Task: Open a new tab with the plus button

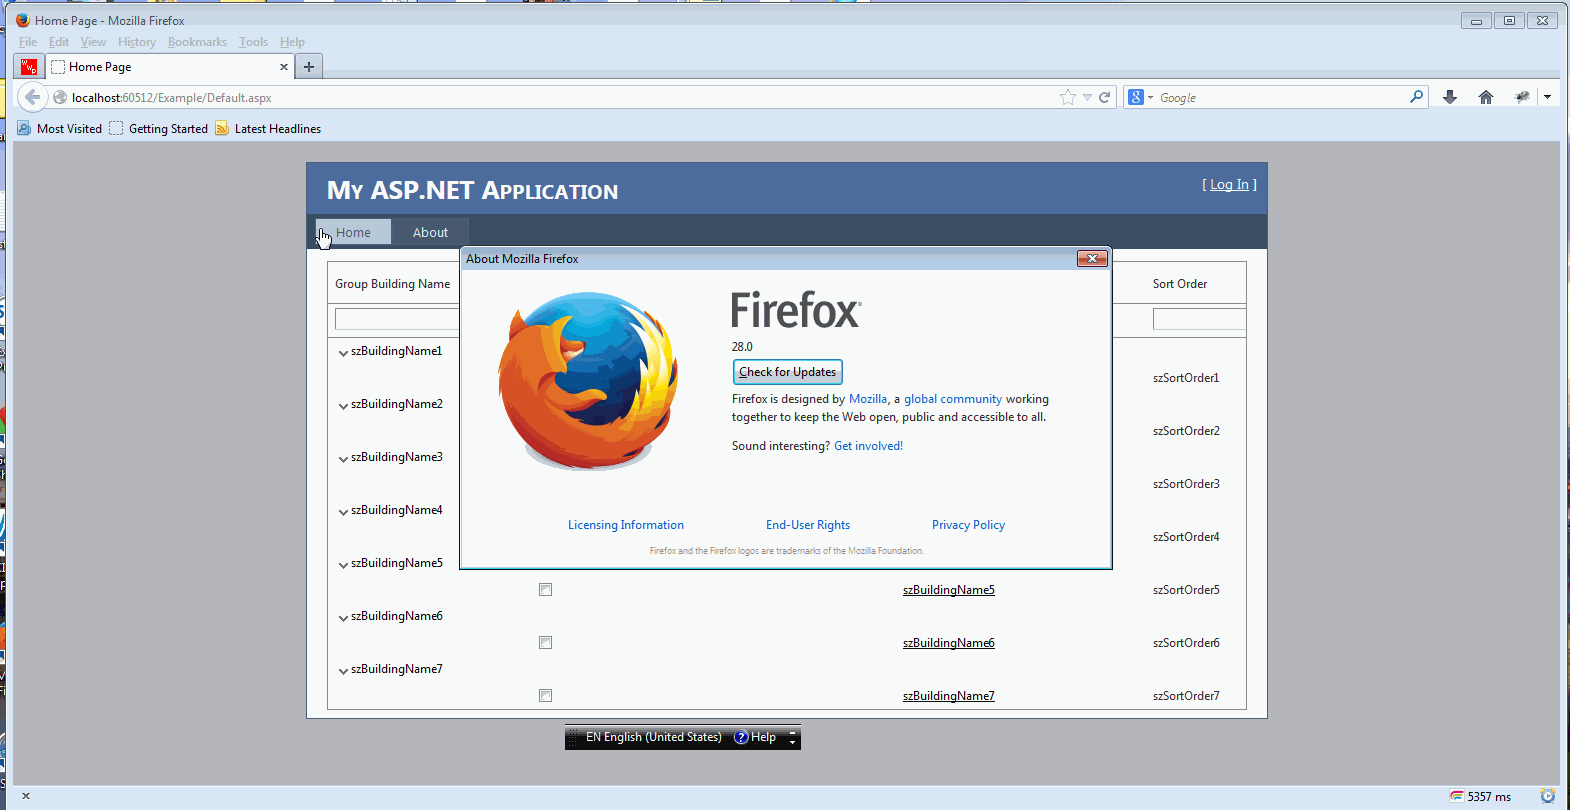Action: [x=309, y=67]
